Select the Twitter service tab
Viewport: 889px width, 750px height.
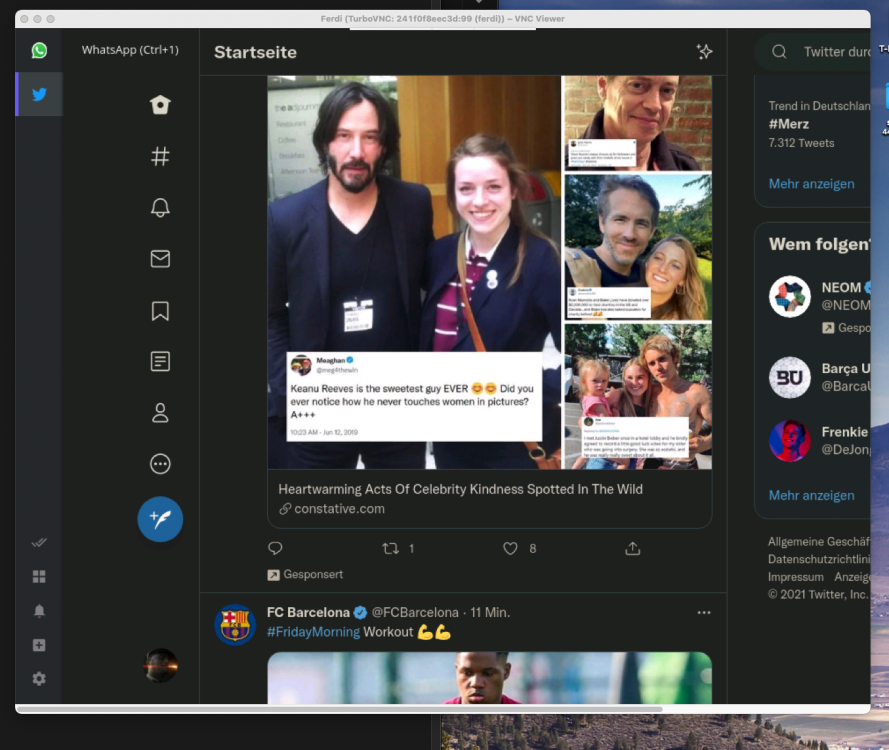tap(39, 94)
